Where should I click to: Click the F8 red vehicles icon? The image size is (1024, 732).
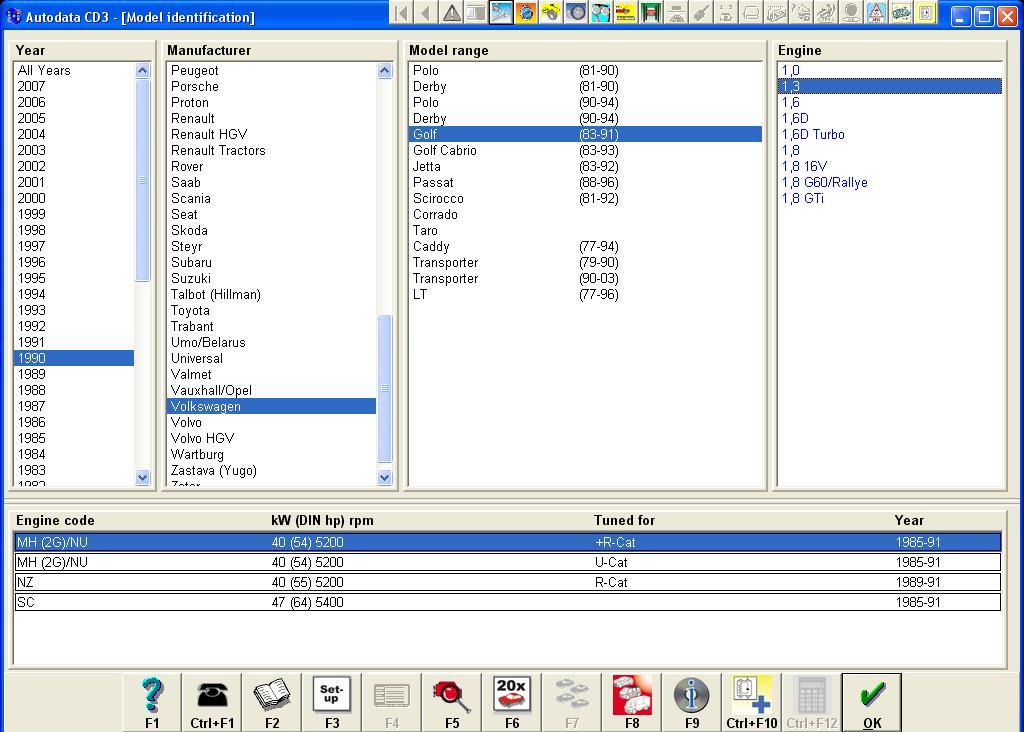pos(632,701)
